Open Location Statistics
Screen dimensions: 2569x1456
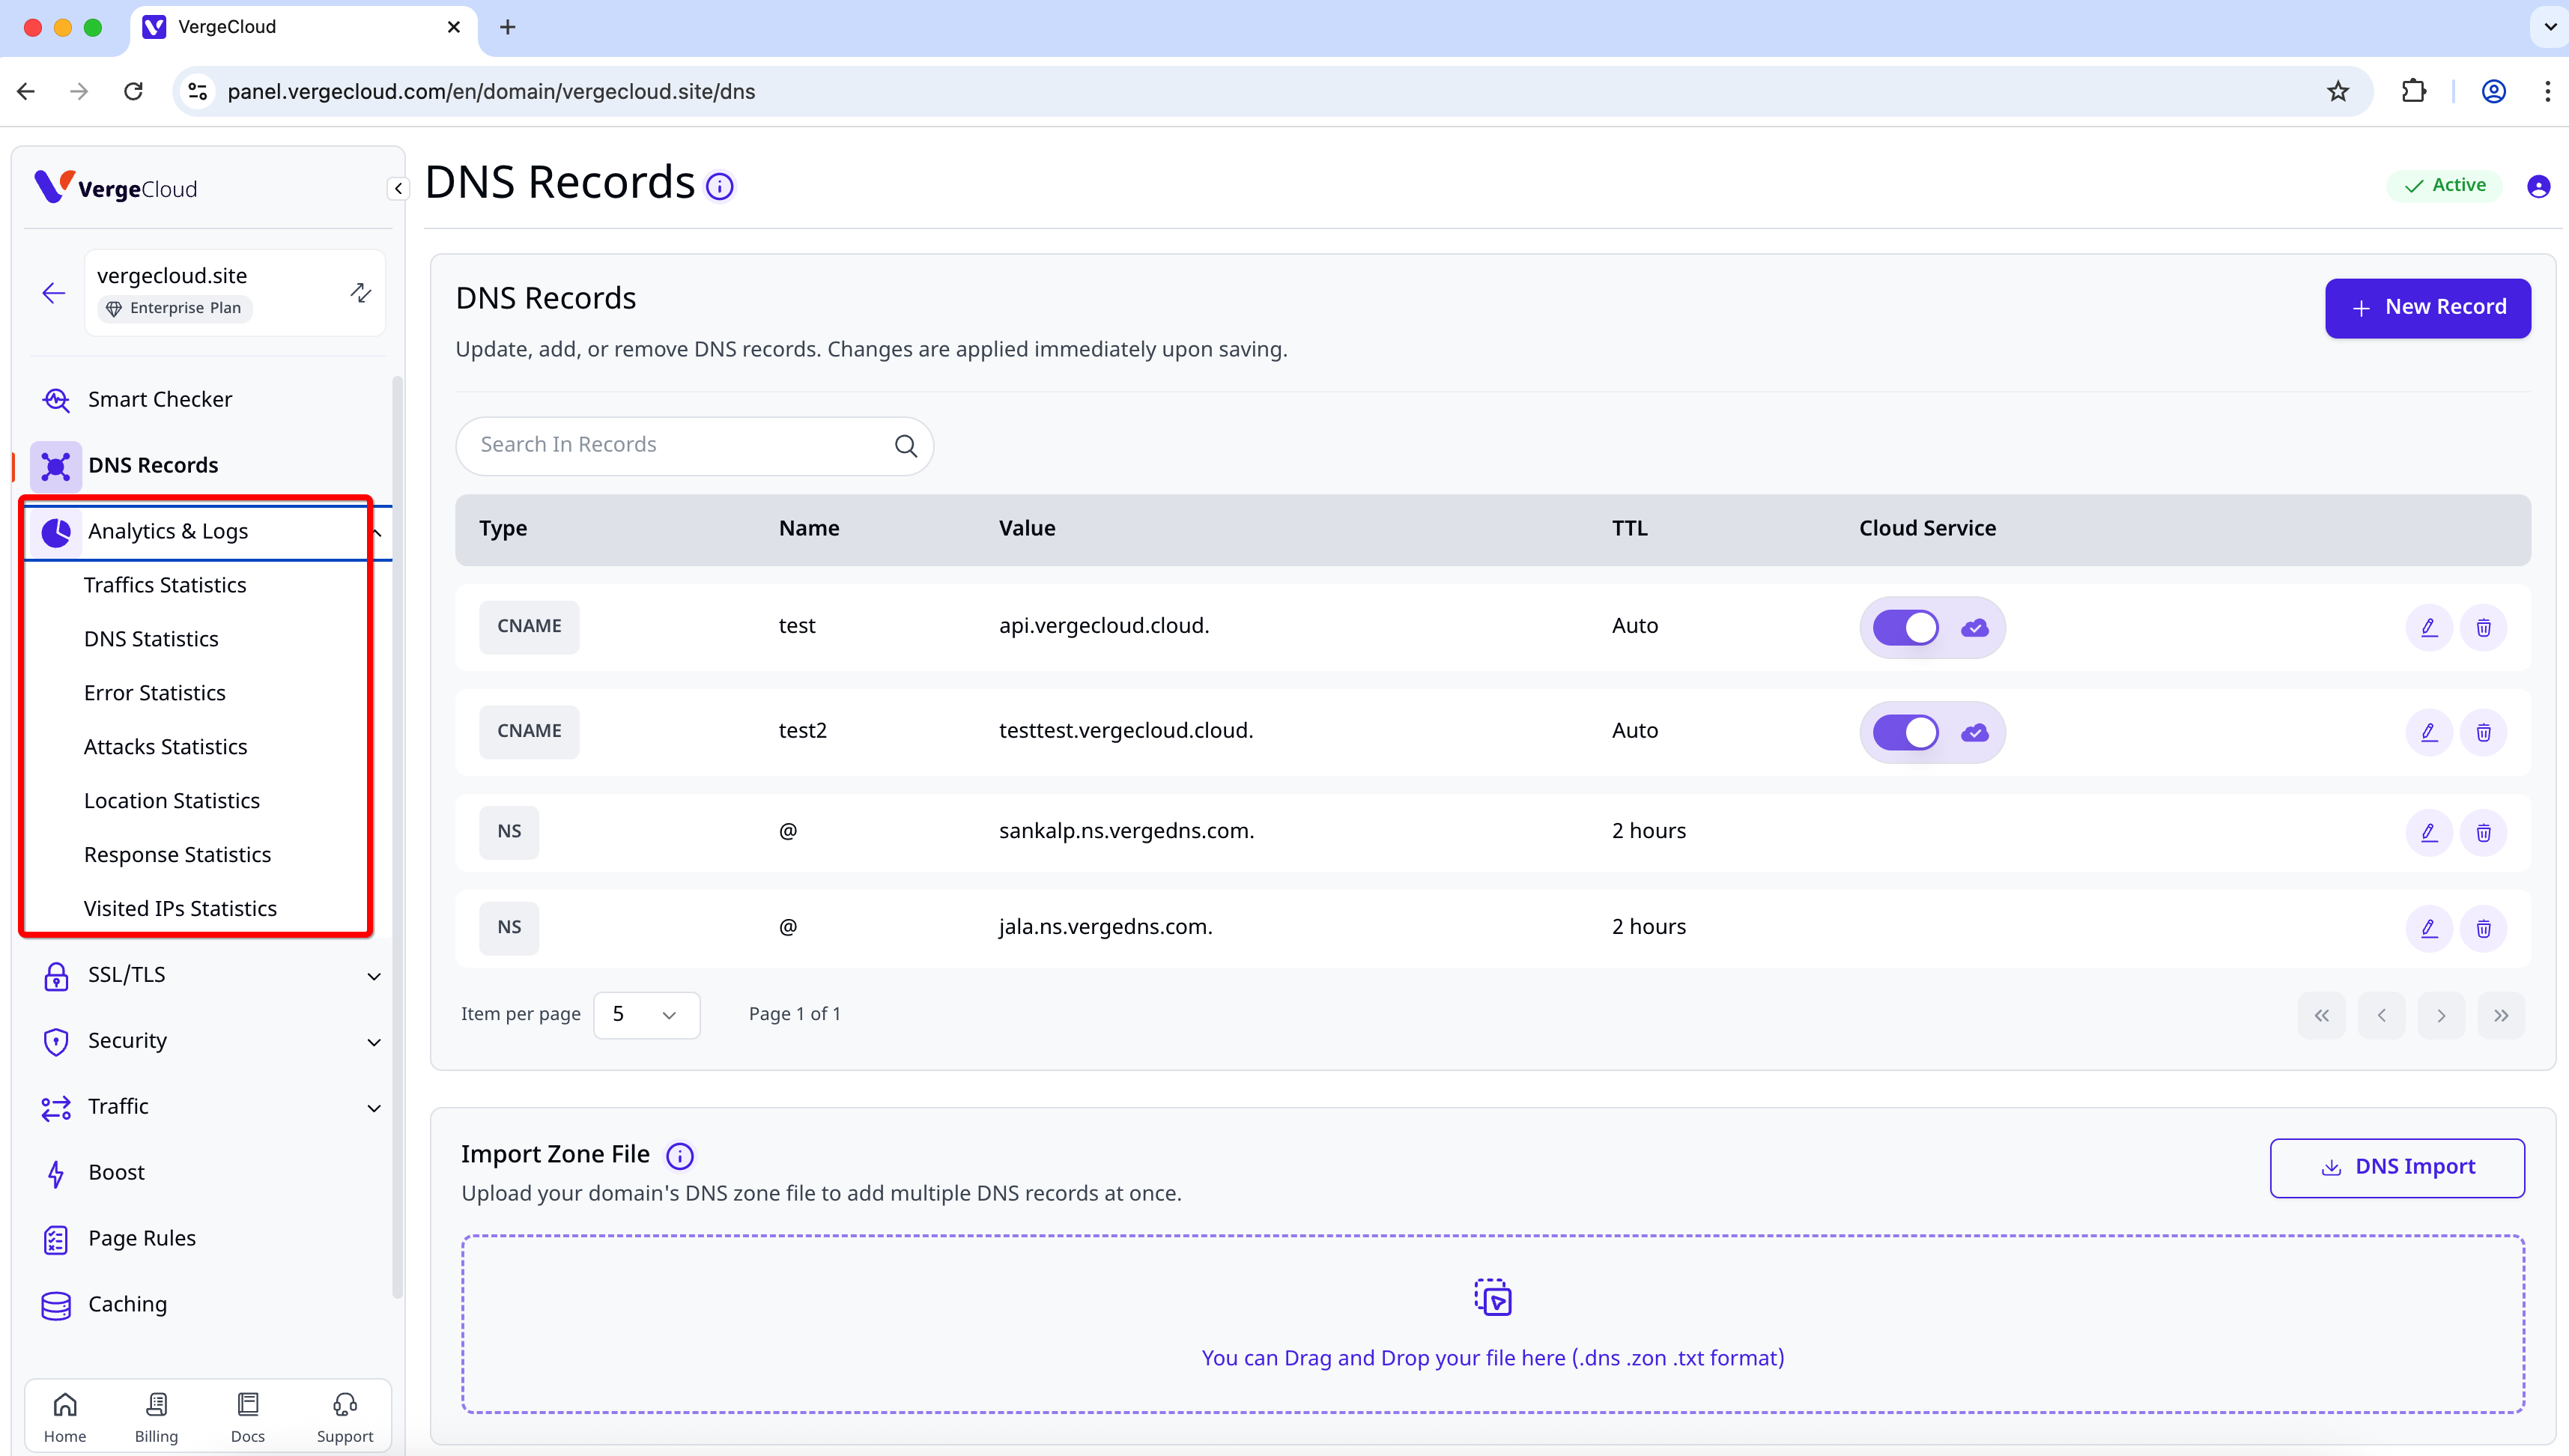pyautogui.click(x=172, y=801)
